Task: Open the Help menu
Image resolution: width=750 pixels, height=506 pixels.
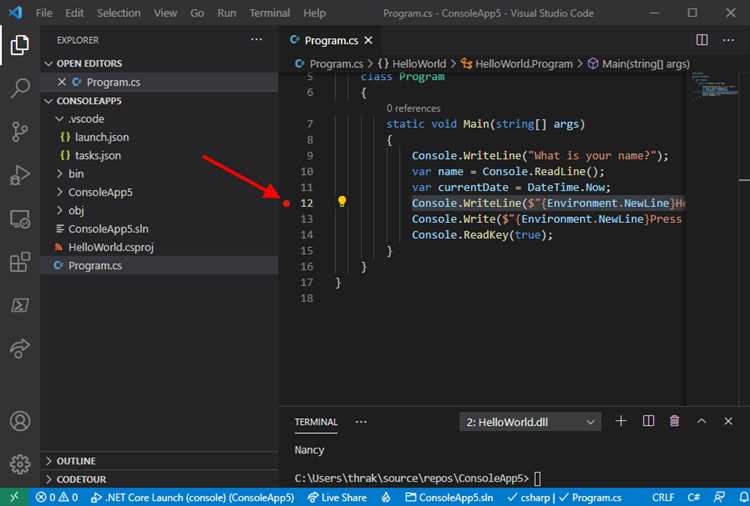Action: tap(314, 13)
